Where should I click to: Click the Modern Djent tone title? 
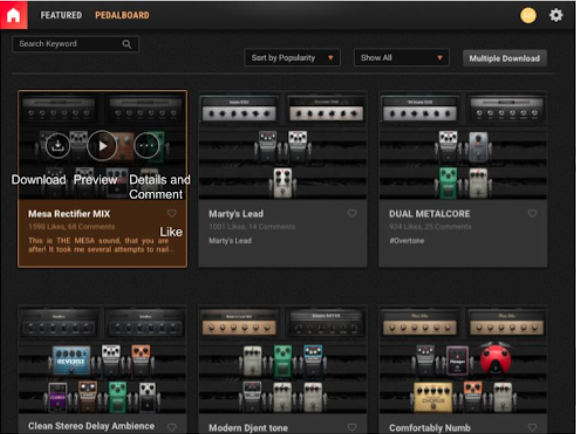[248, 428]
